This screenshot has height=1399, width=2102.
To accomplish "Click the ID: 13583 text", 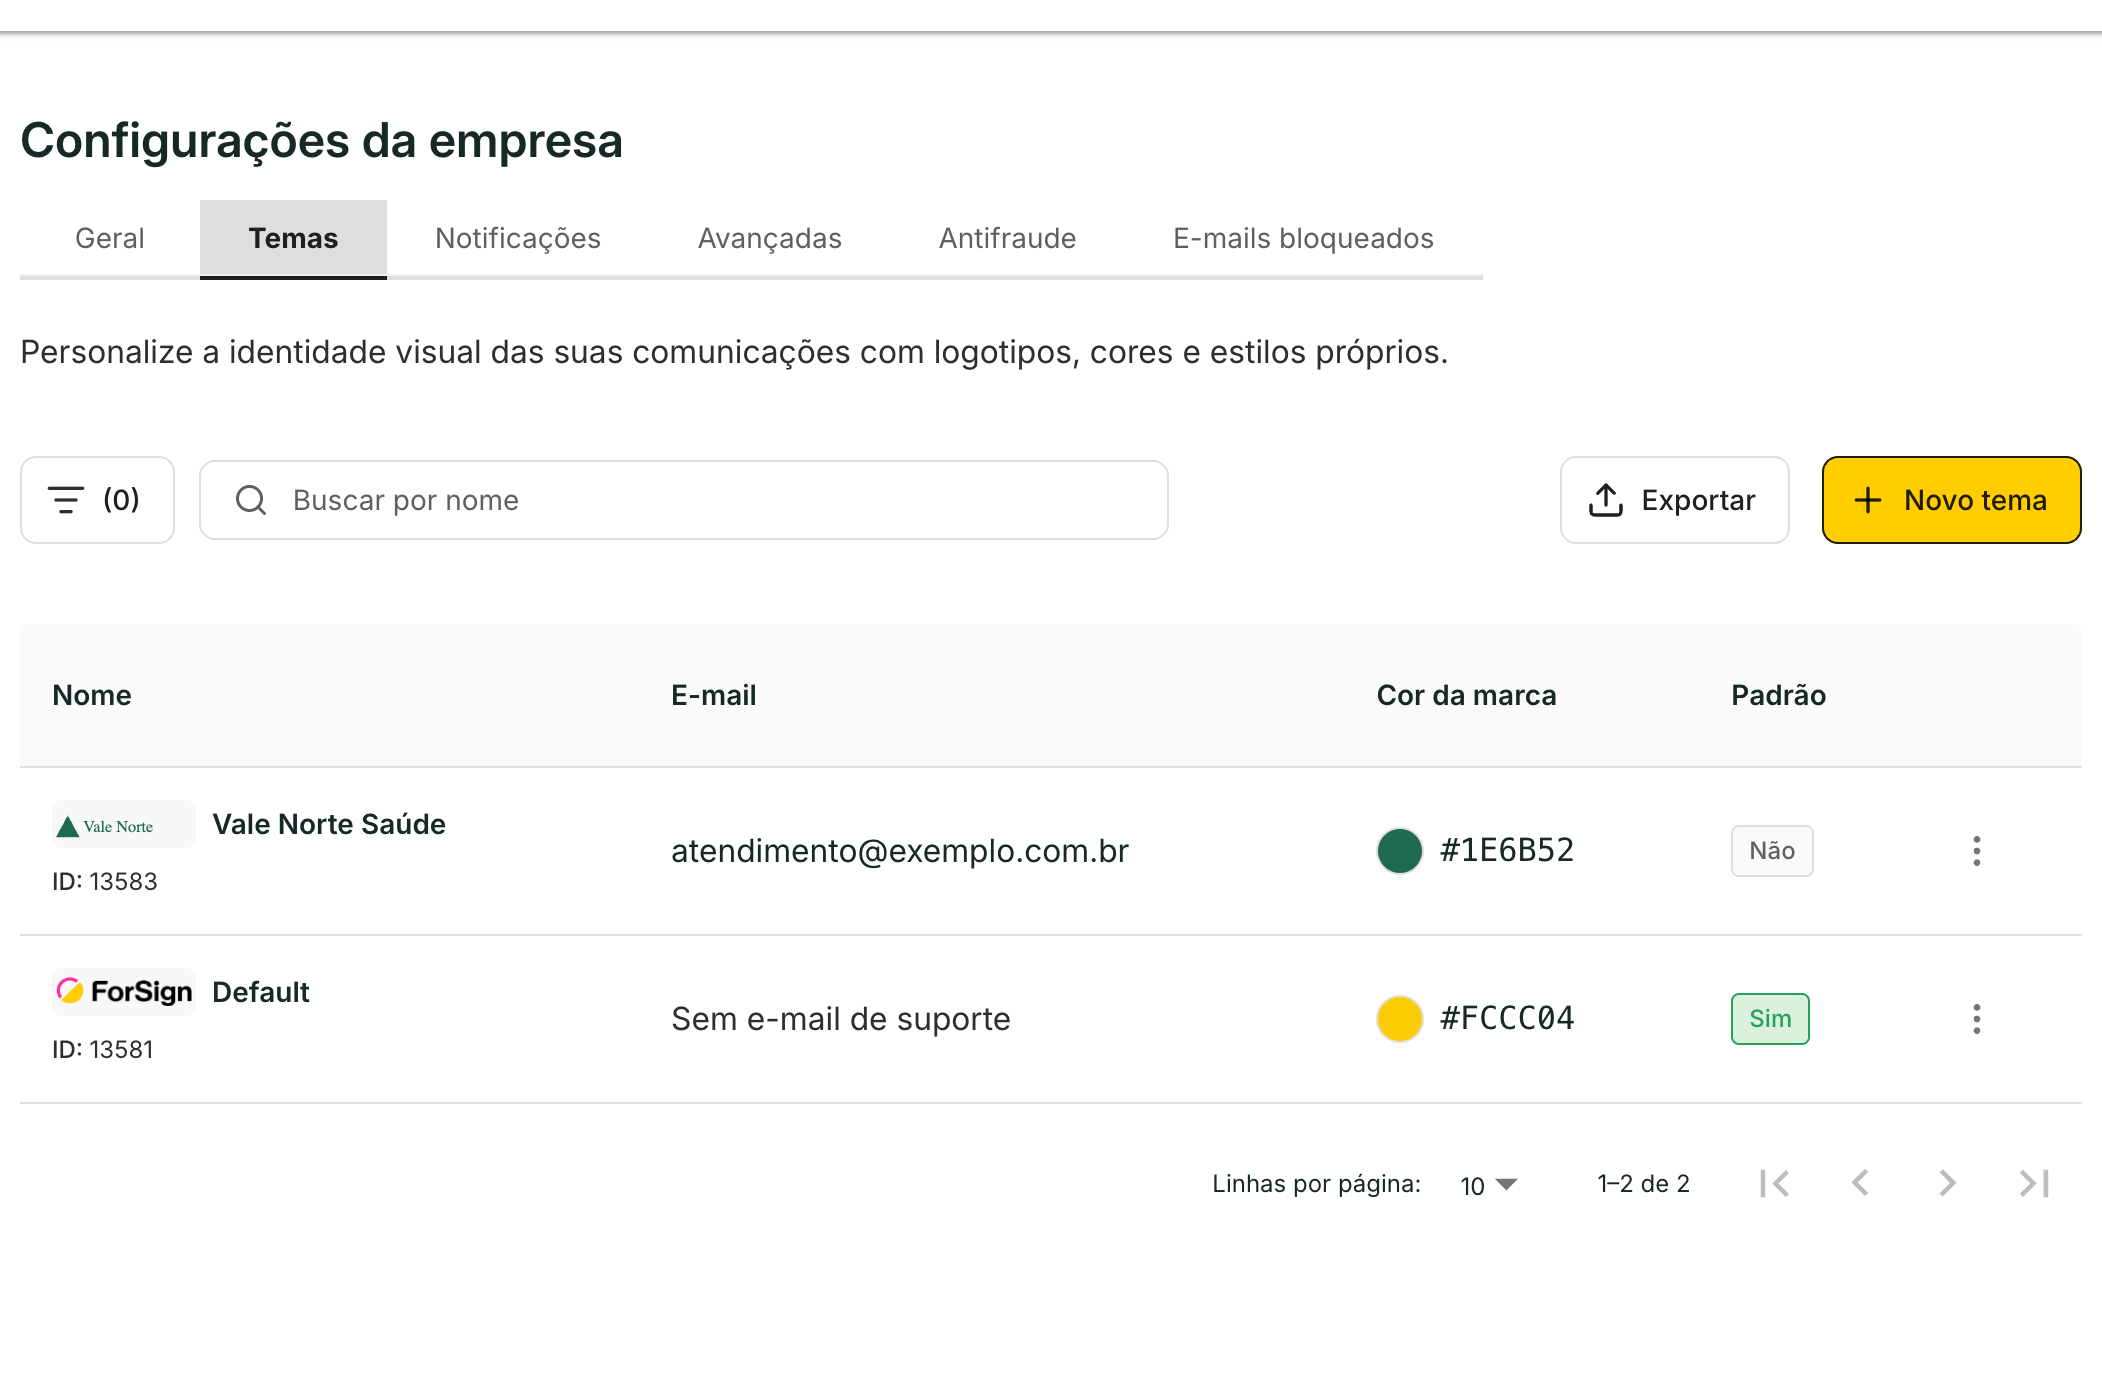I will [105, 881].
